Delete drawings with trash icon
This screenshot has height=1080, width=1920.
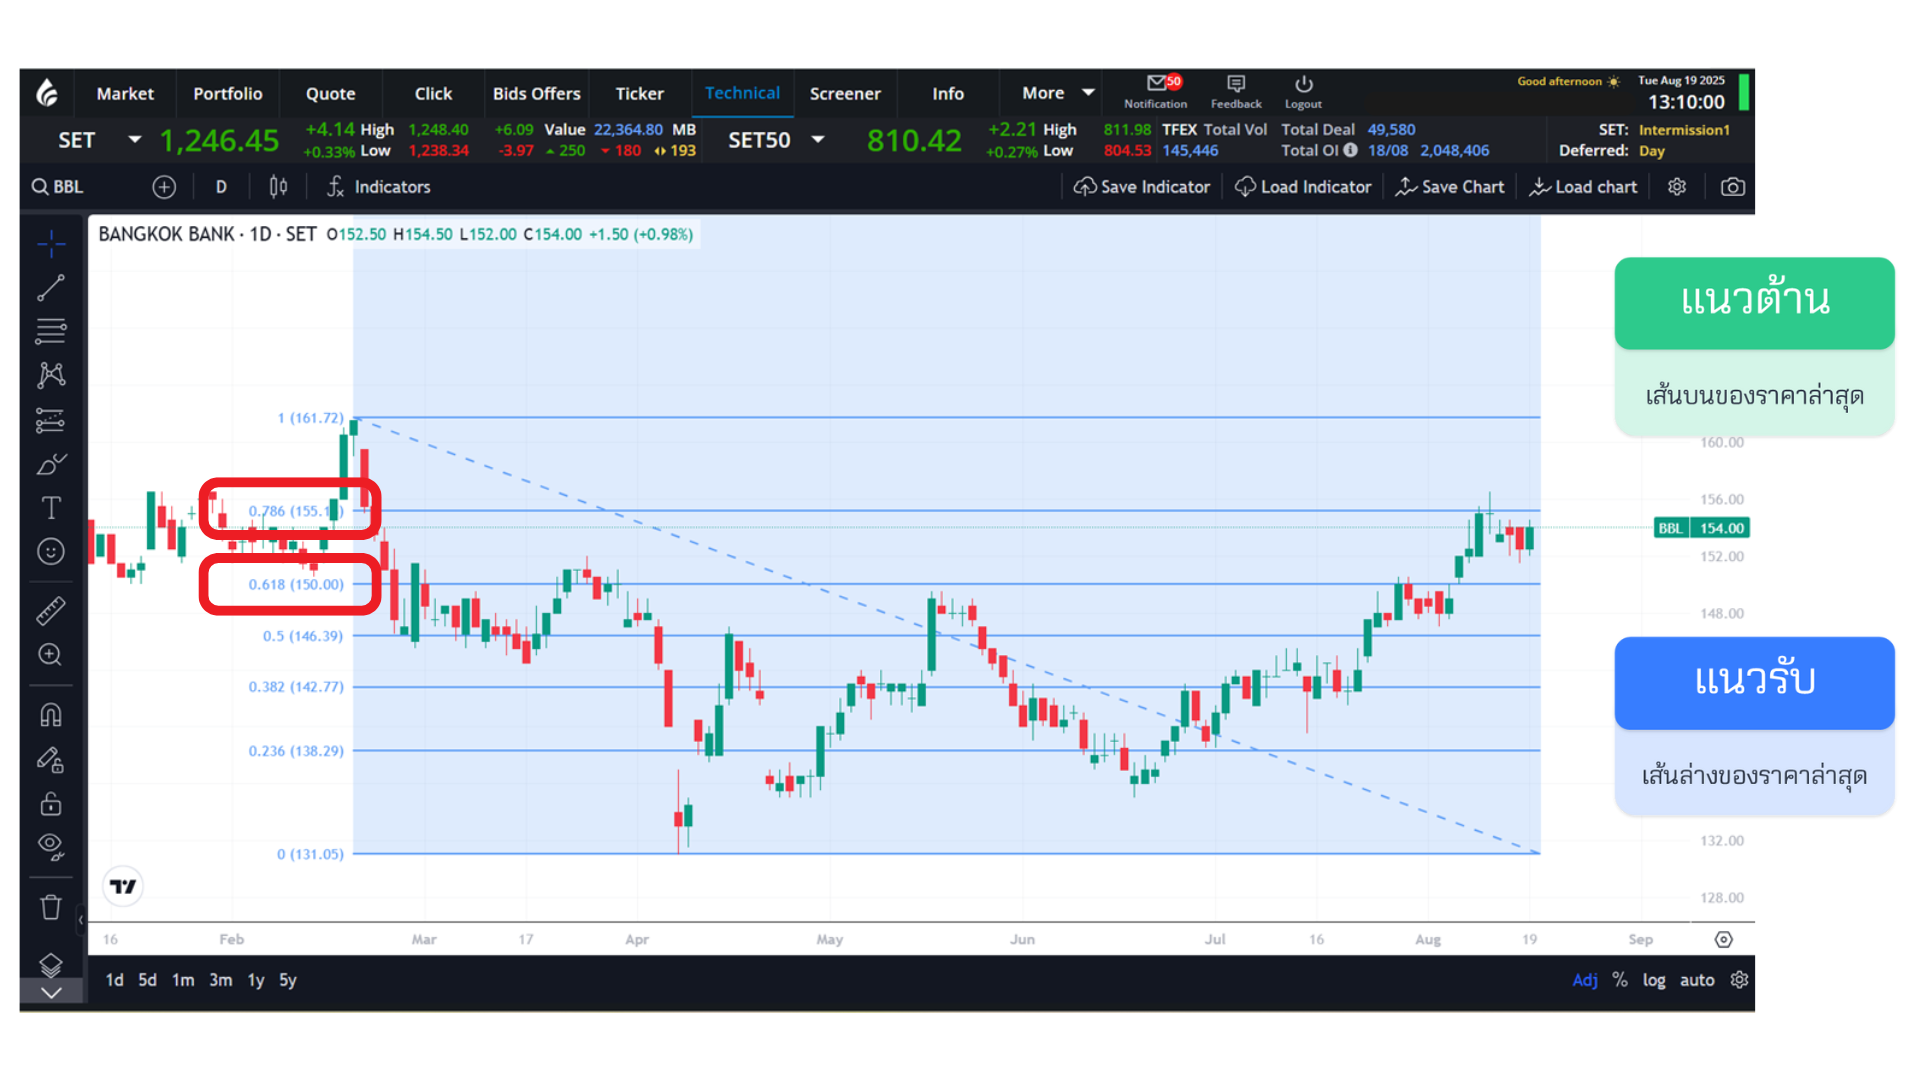(x=51, y=908)
